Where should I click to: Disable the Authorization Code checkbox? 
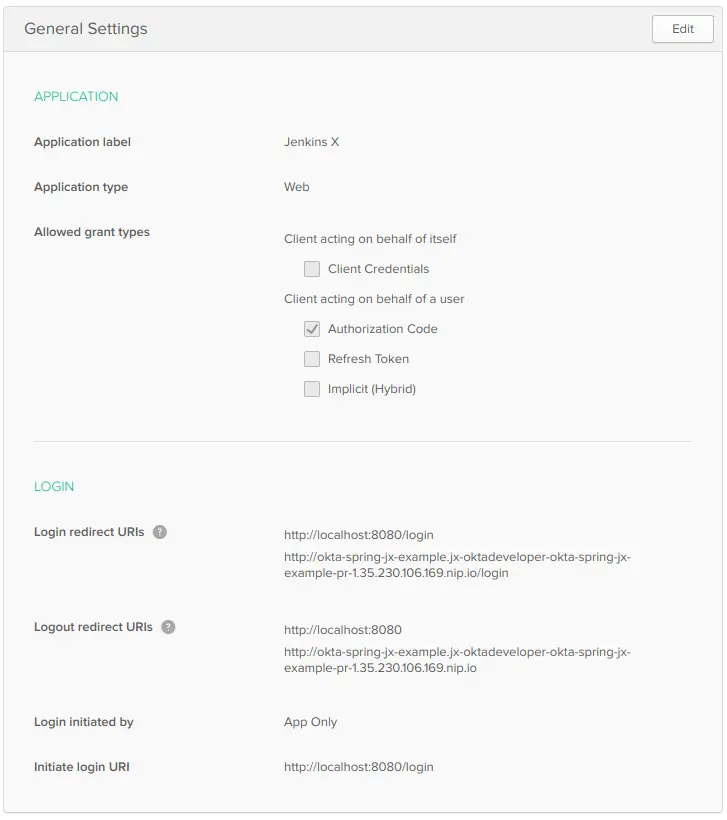pyautogui.click(x=312, y=329)
